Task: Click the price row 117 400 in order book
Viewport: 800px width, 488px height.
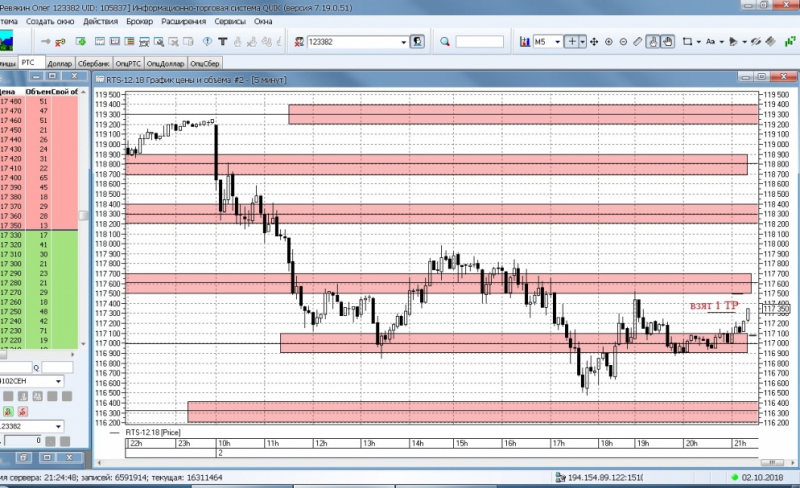Action: point(39,178)
